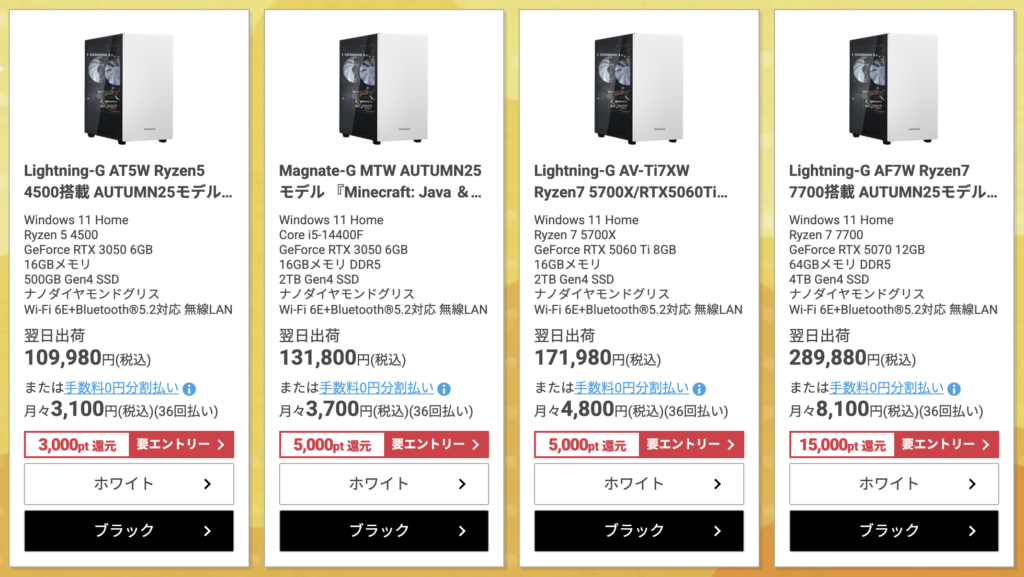Select ホワイト for Lightning-G AT5W Ryzen5

coord(129,484)
